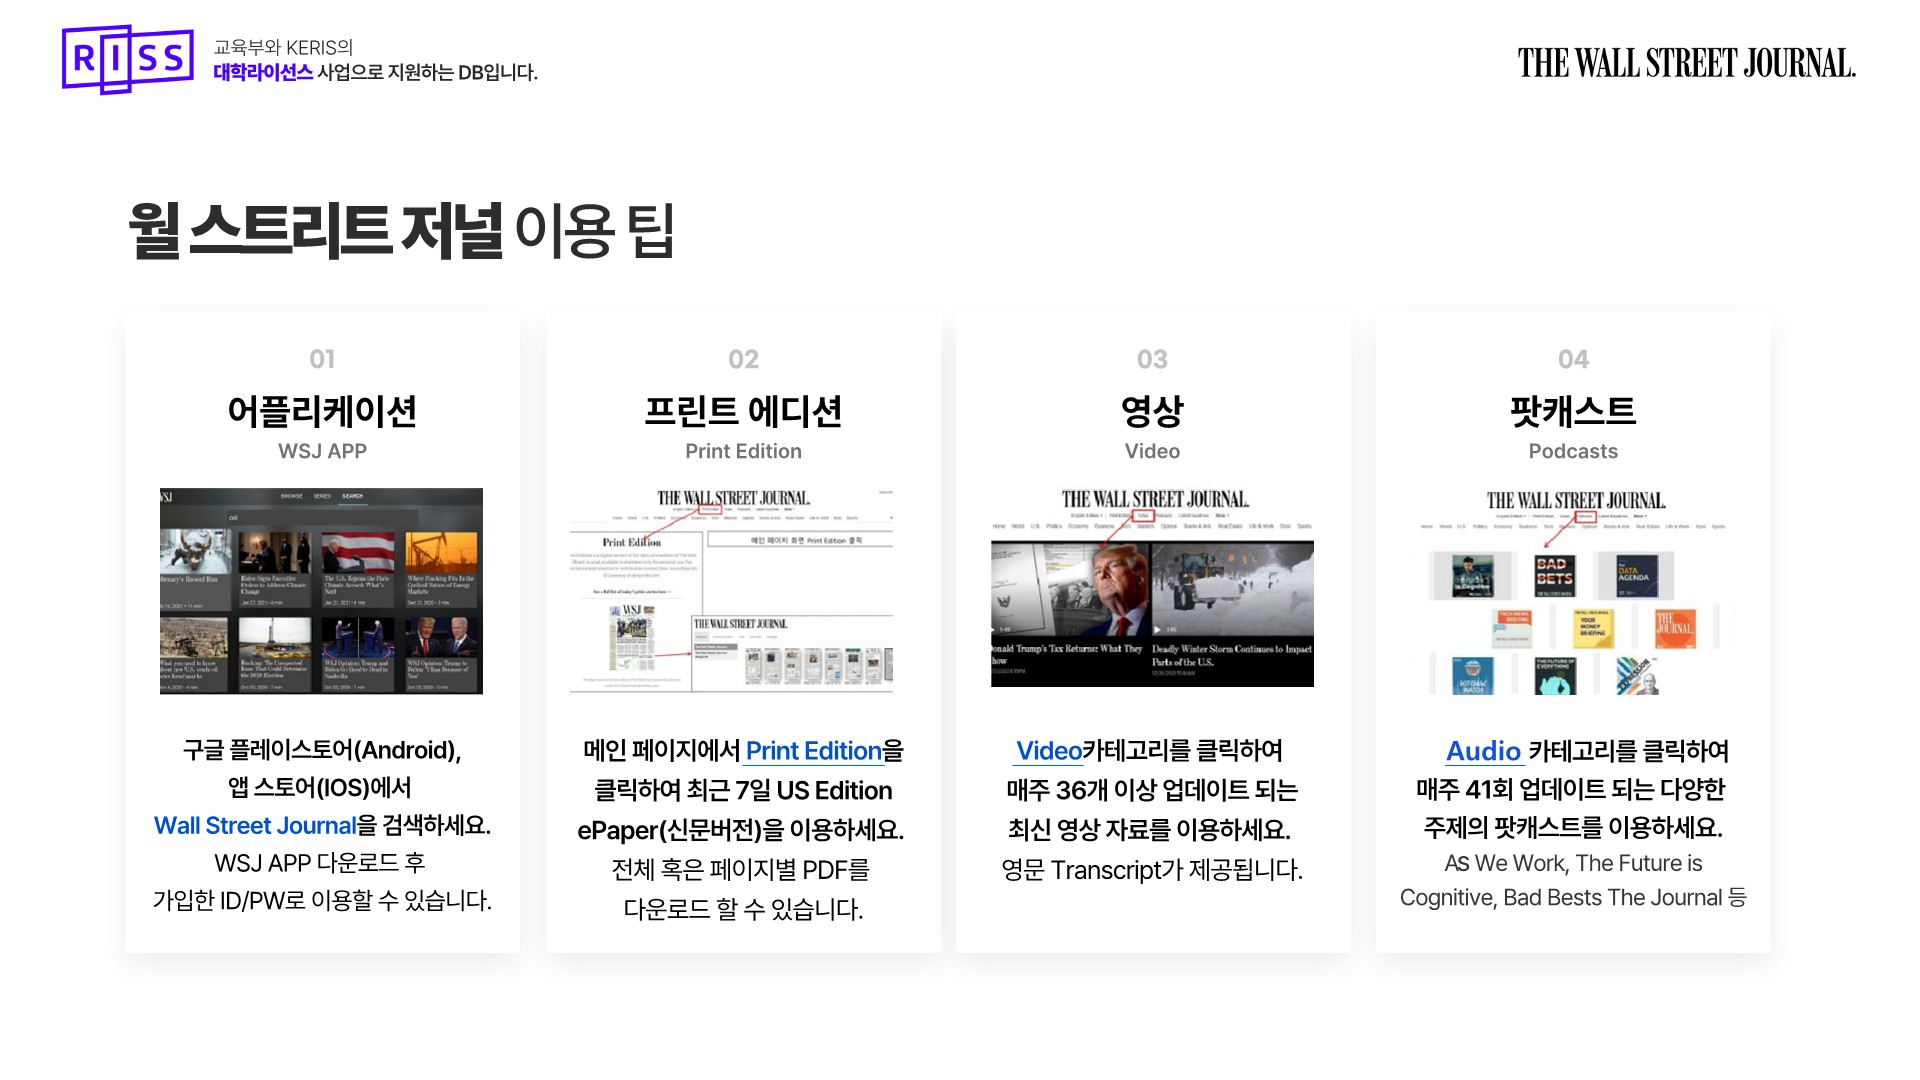Click the bull statue image in app screenshot

(x=195, y=552)
